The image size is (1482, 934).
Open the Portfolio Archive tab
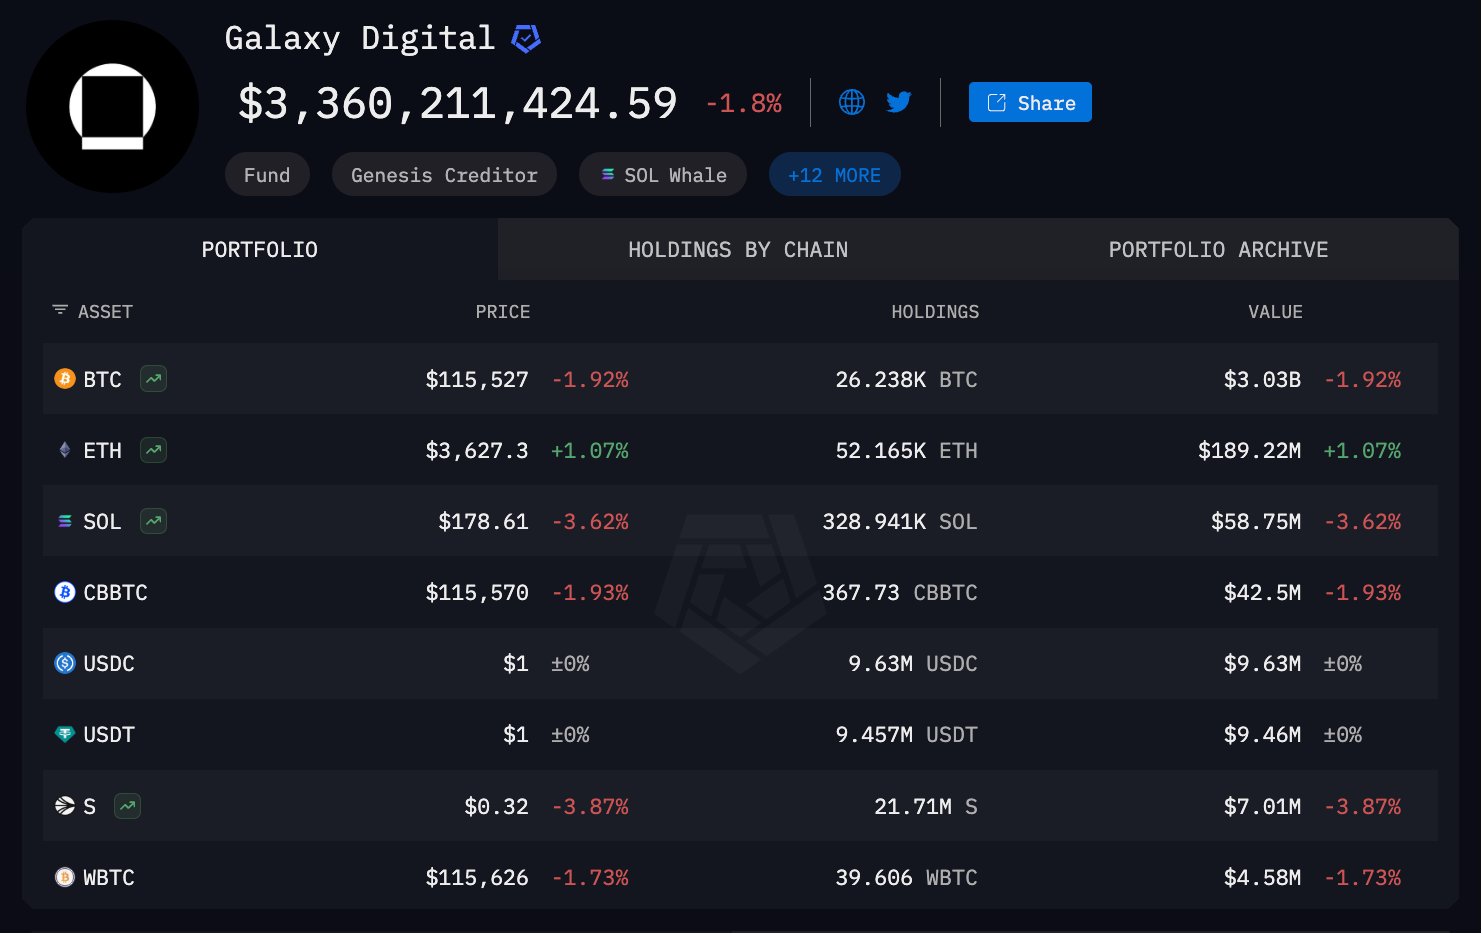(1217, 250)
